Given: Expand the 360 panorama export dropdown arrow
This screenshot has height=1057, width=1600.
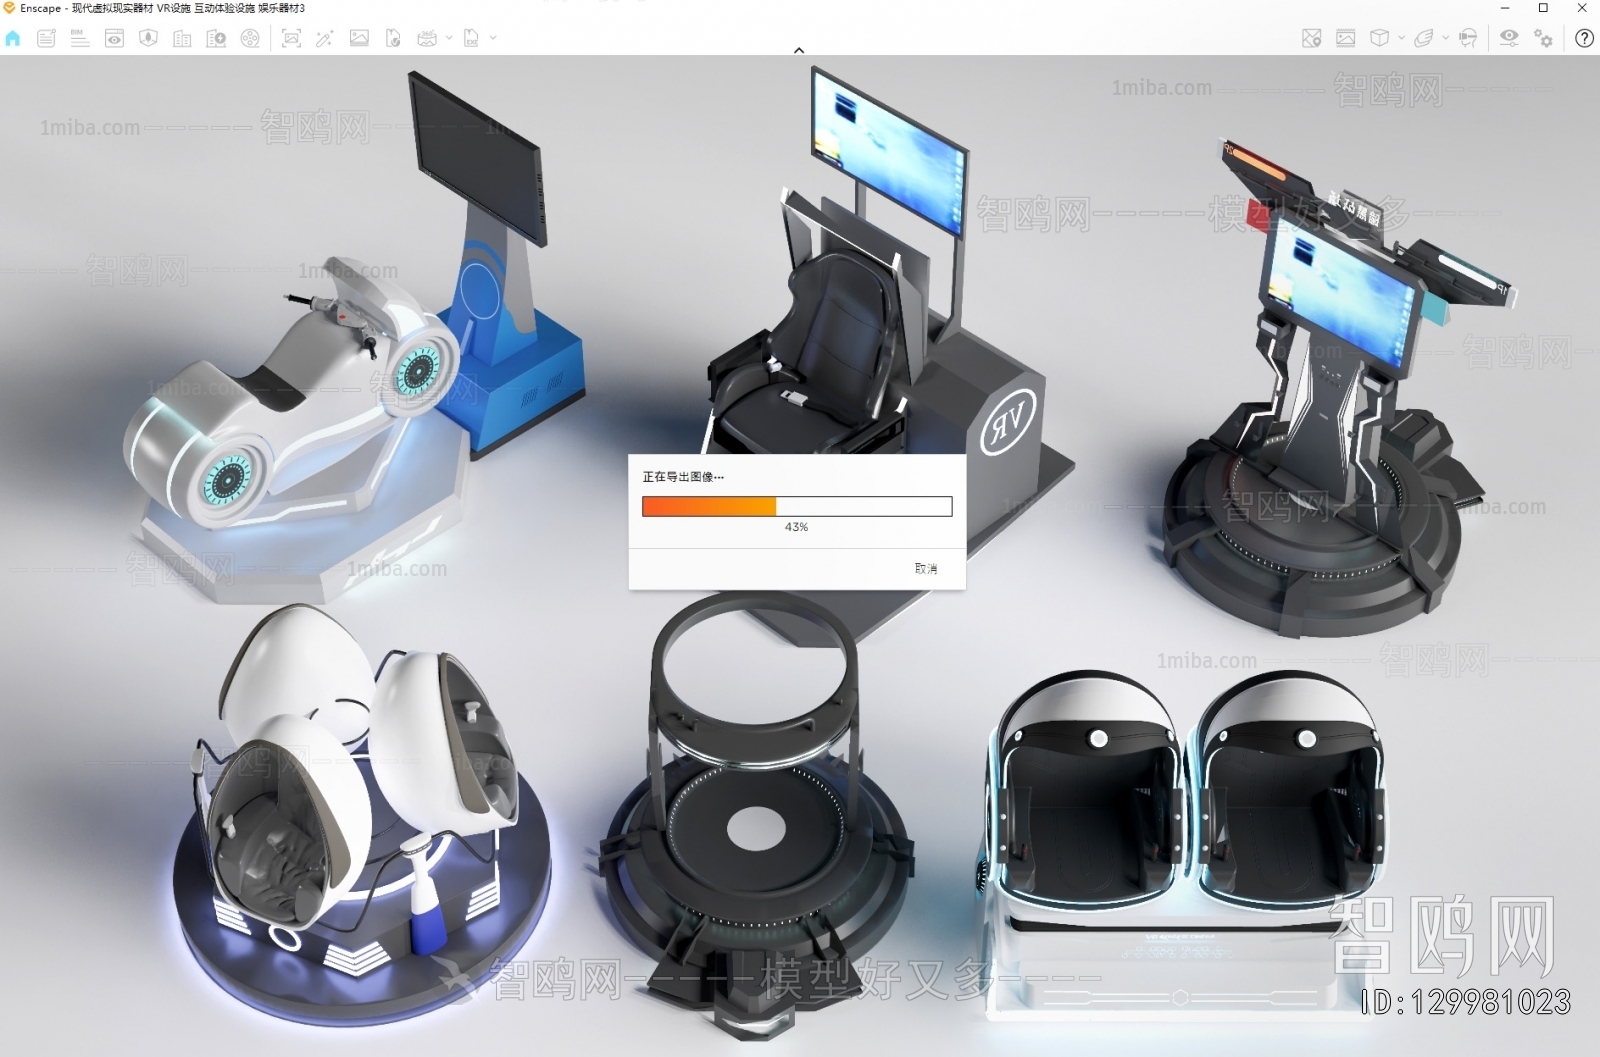Looking at the screenshot, I should pos(449,38).
